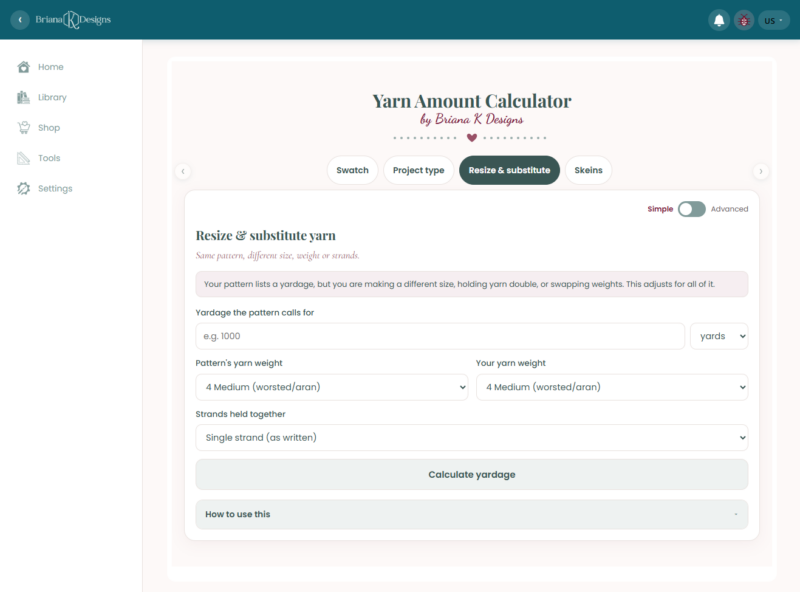Click the Home house icon

[23, 67]
